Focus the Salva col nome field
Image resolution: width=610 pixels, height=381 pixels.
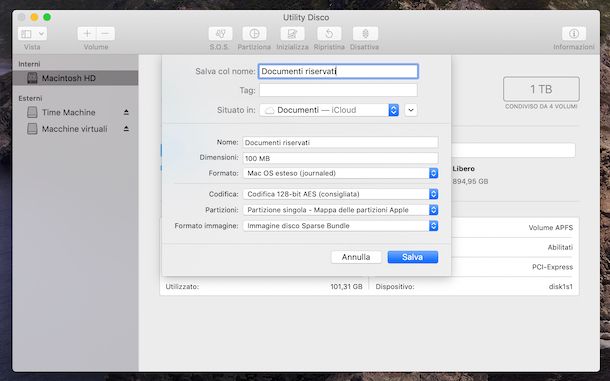pos(338,71)
